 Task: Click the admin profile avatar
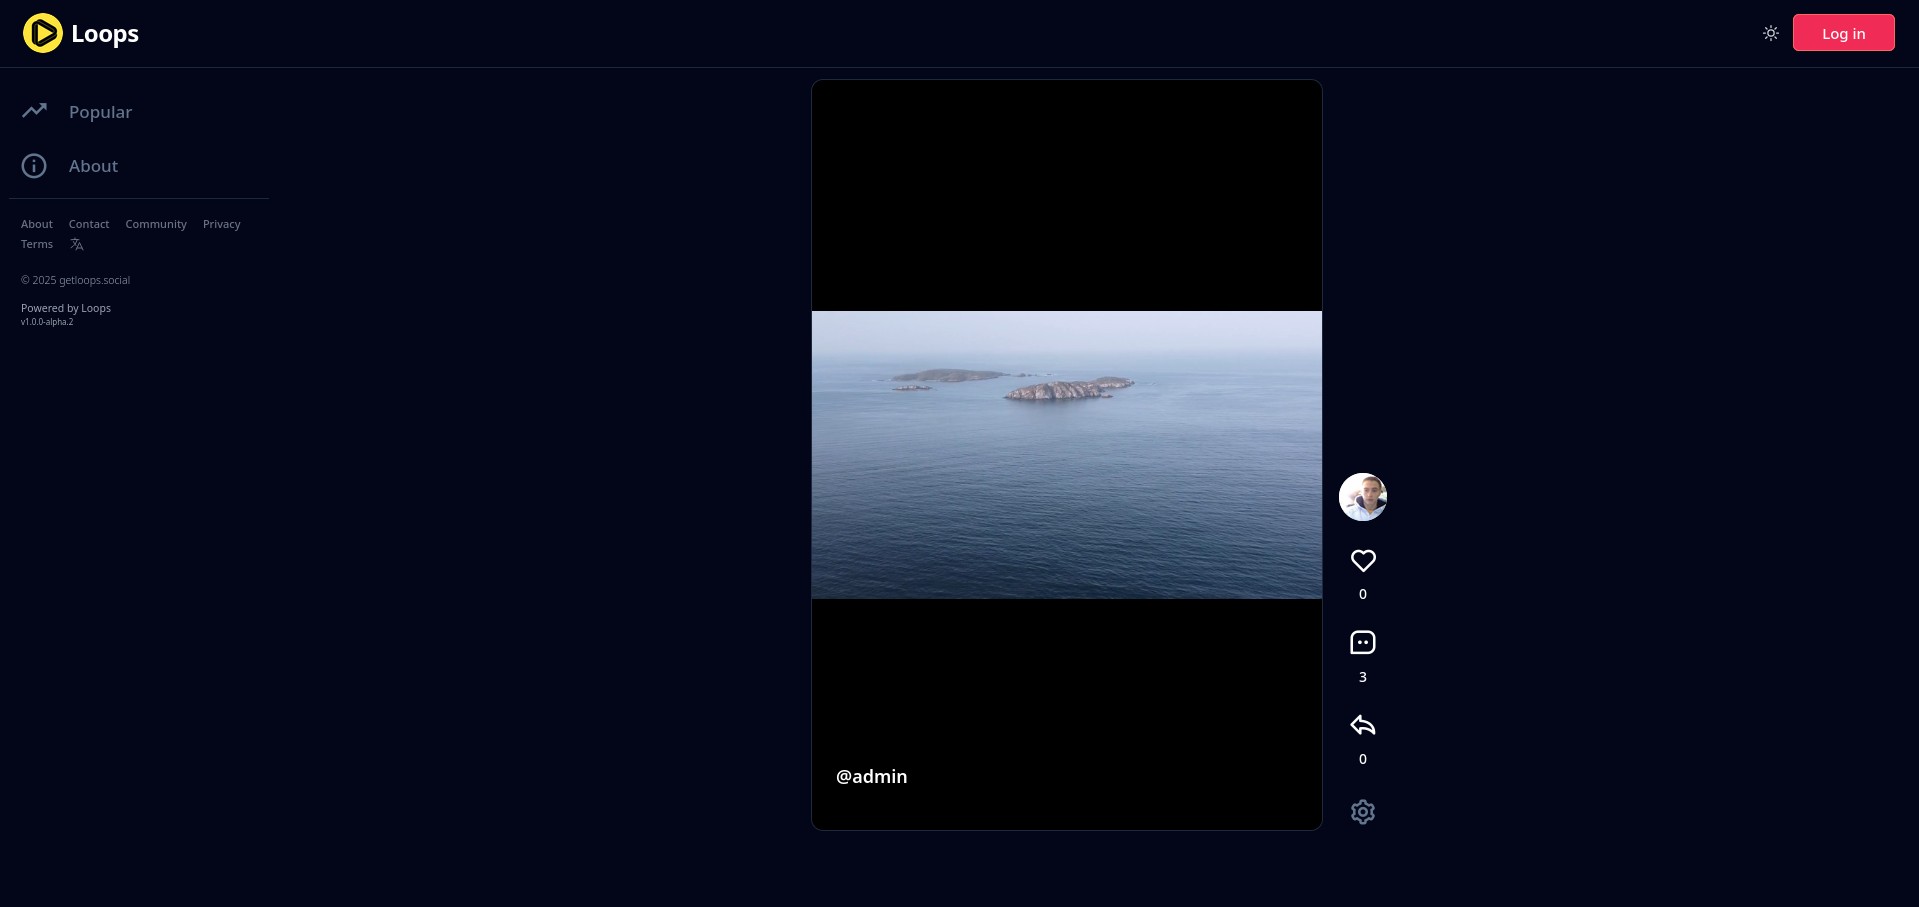pos(1362,497)
